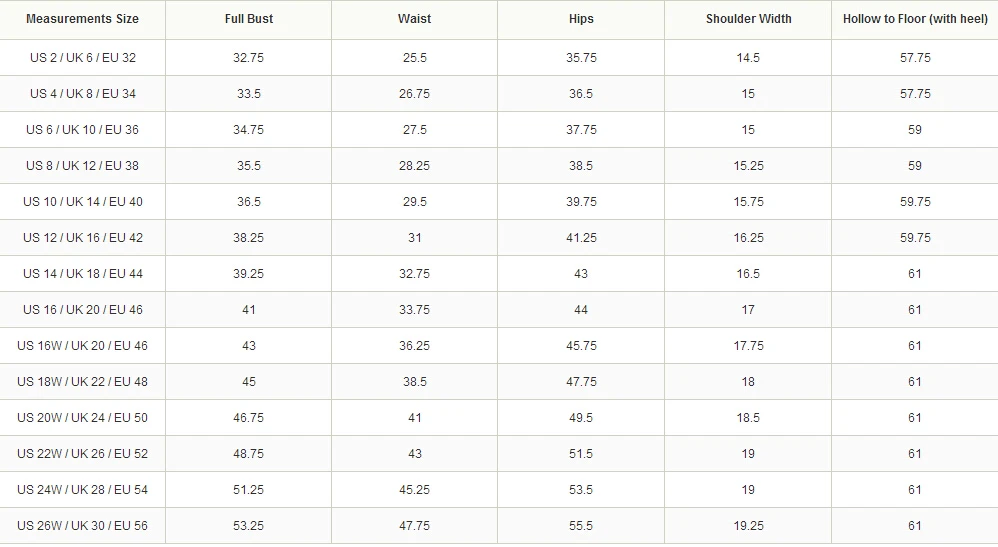Click the Waist column header
The width and height of the screenshot is (998, 547).
(414, 19)
